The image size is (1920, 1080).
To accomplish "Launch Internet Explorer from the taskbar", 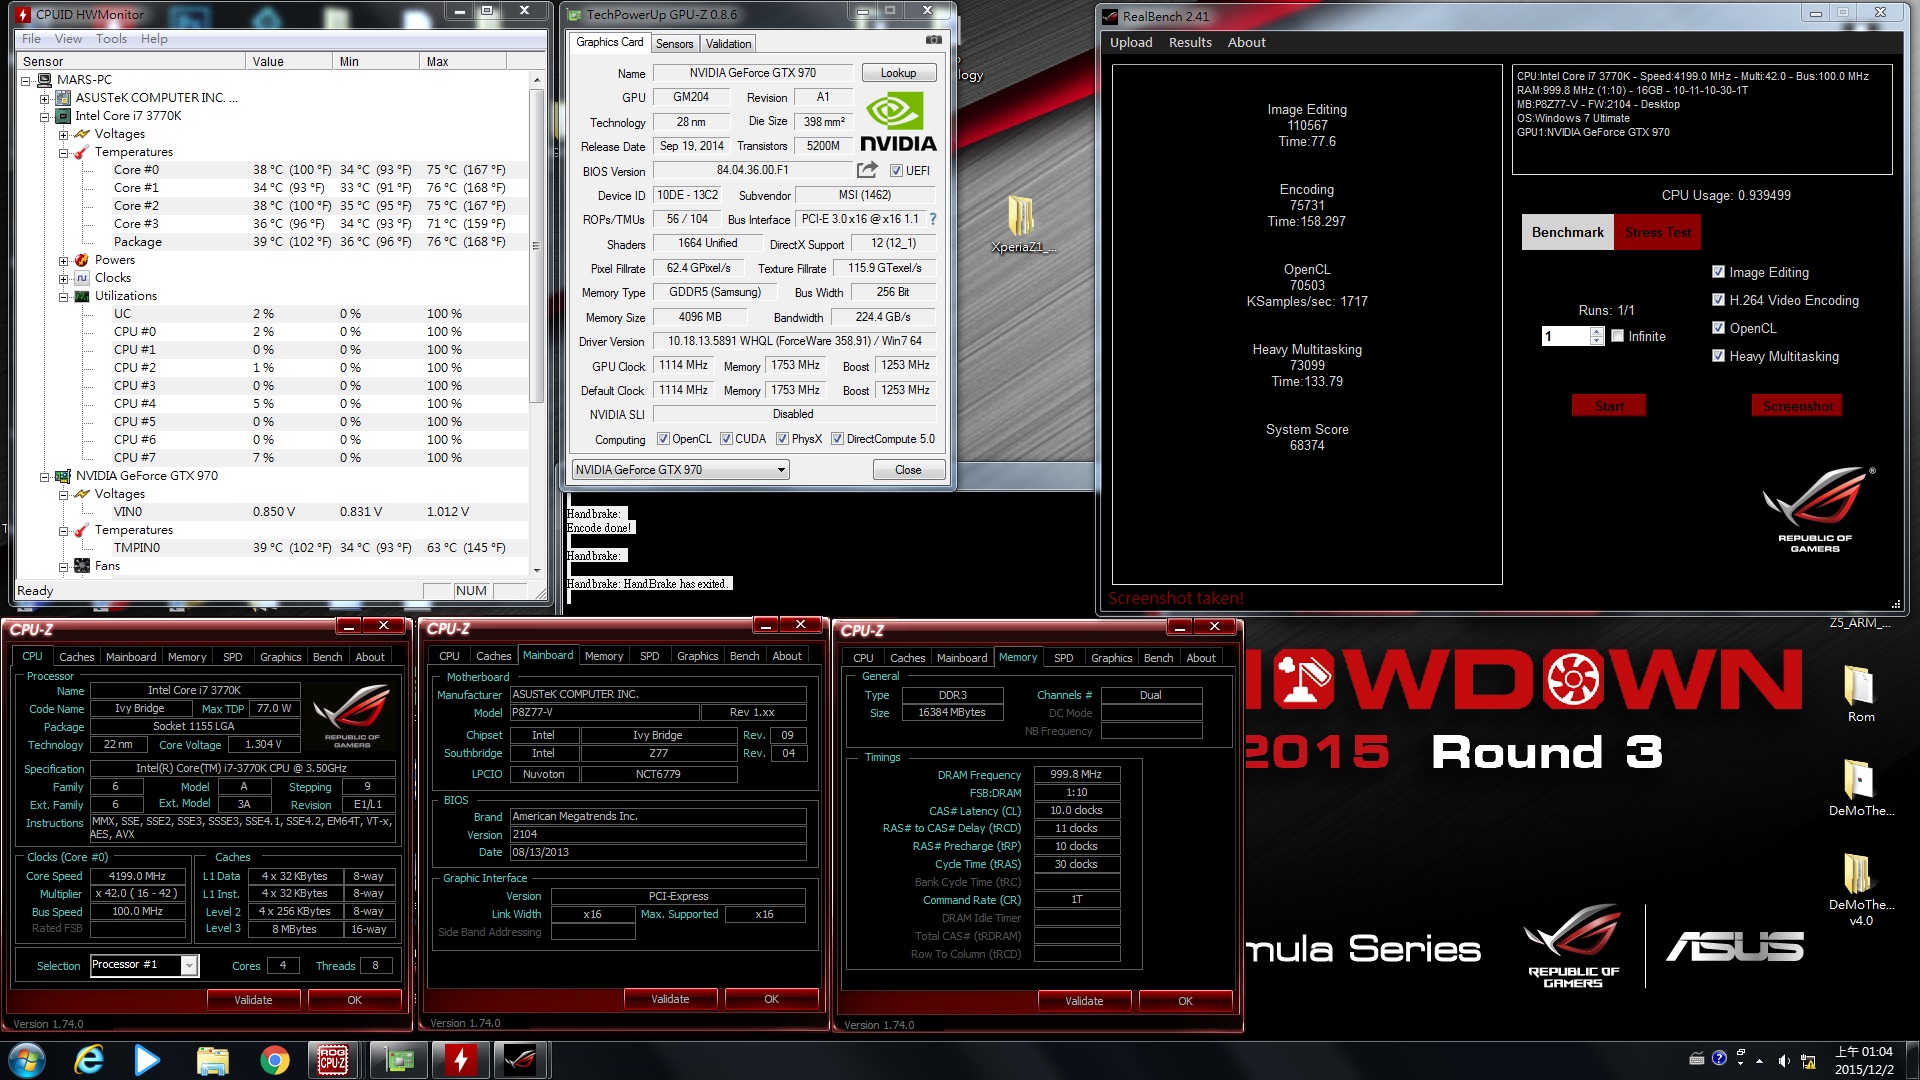I will [89, 1060].
